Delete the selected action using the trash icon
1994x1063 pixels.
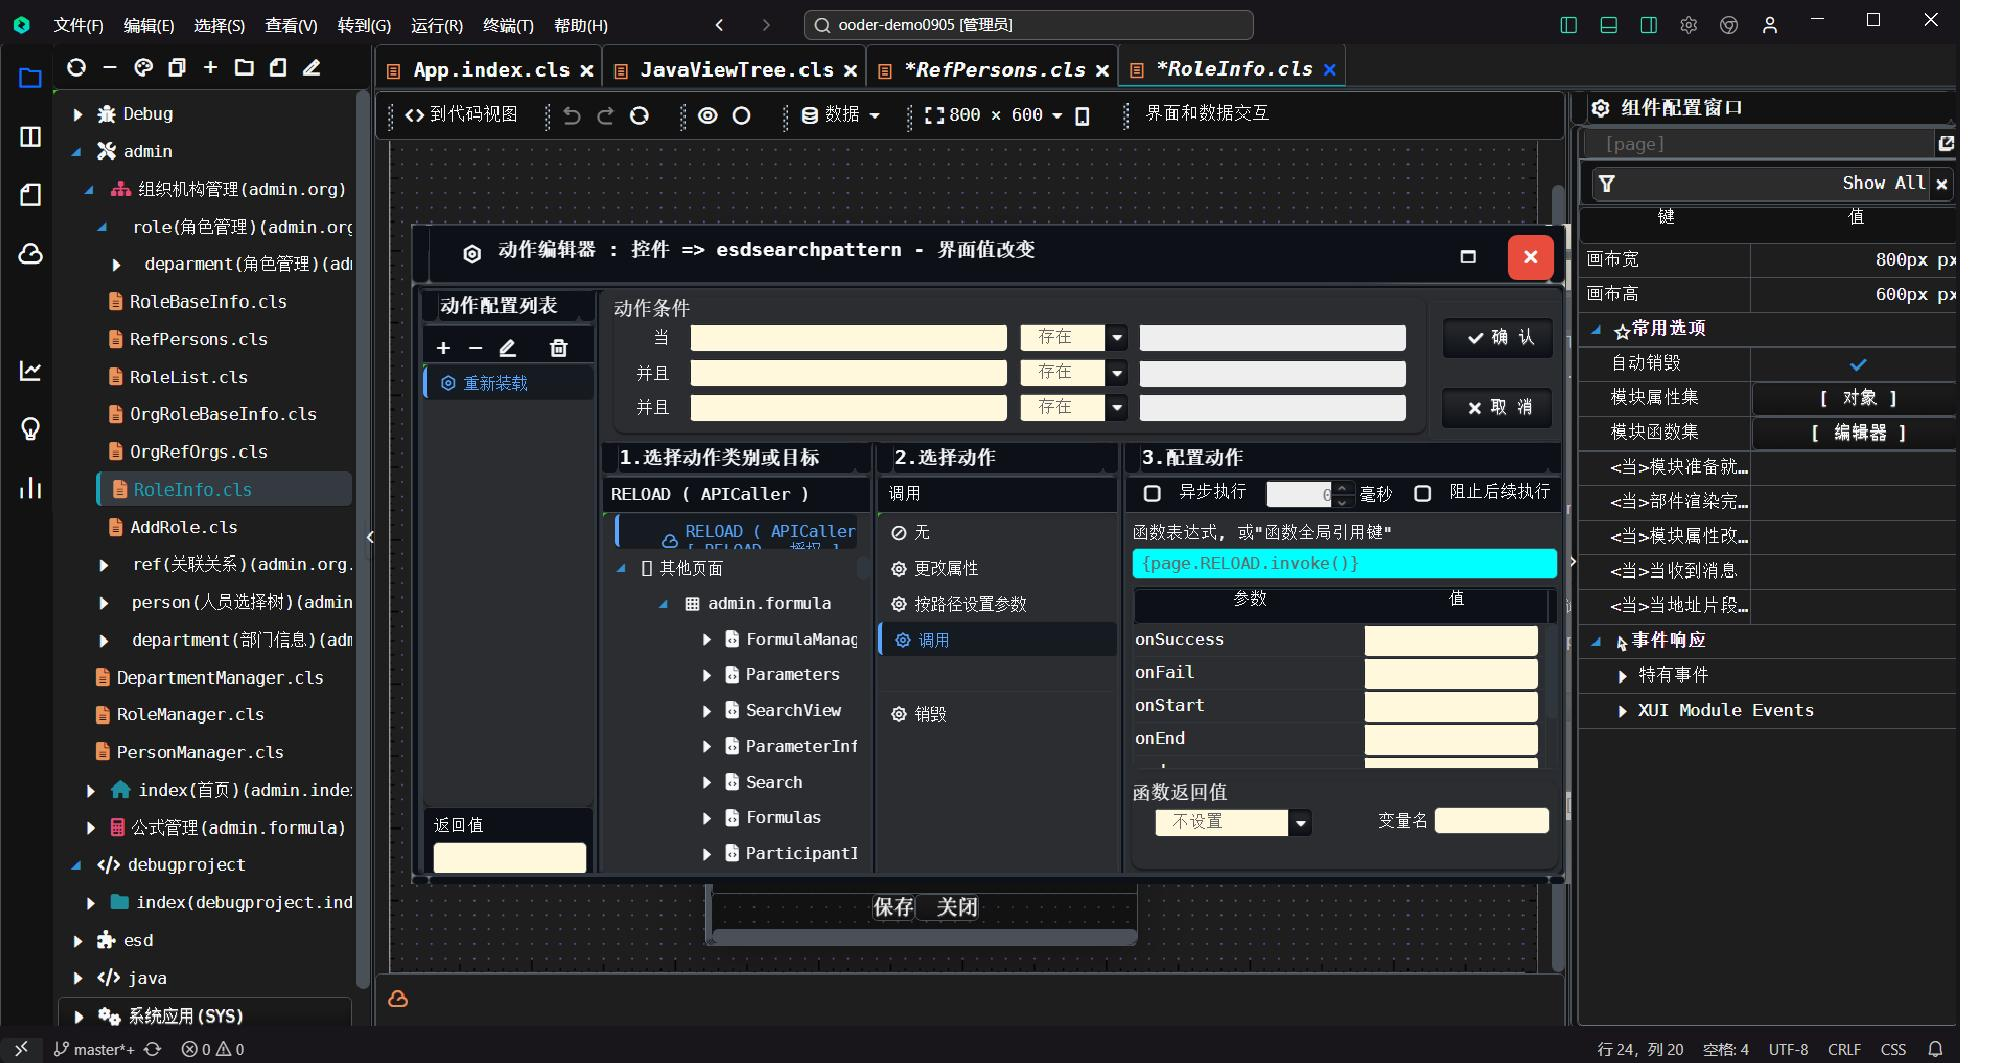click(x=559, y=347)
